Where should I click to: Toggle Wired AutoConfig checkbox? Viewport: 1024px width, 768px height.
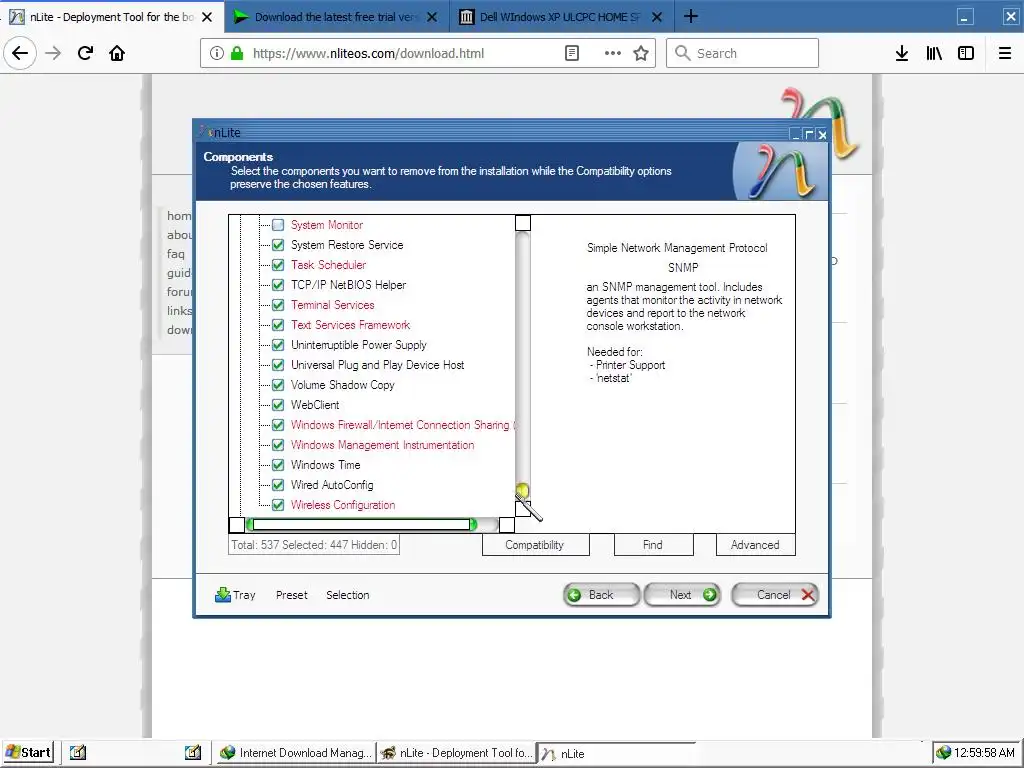click(x=278, y=485)
